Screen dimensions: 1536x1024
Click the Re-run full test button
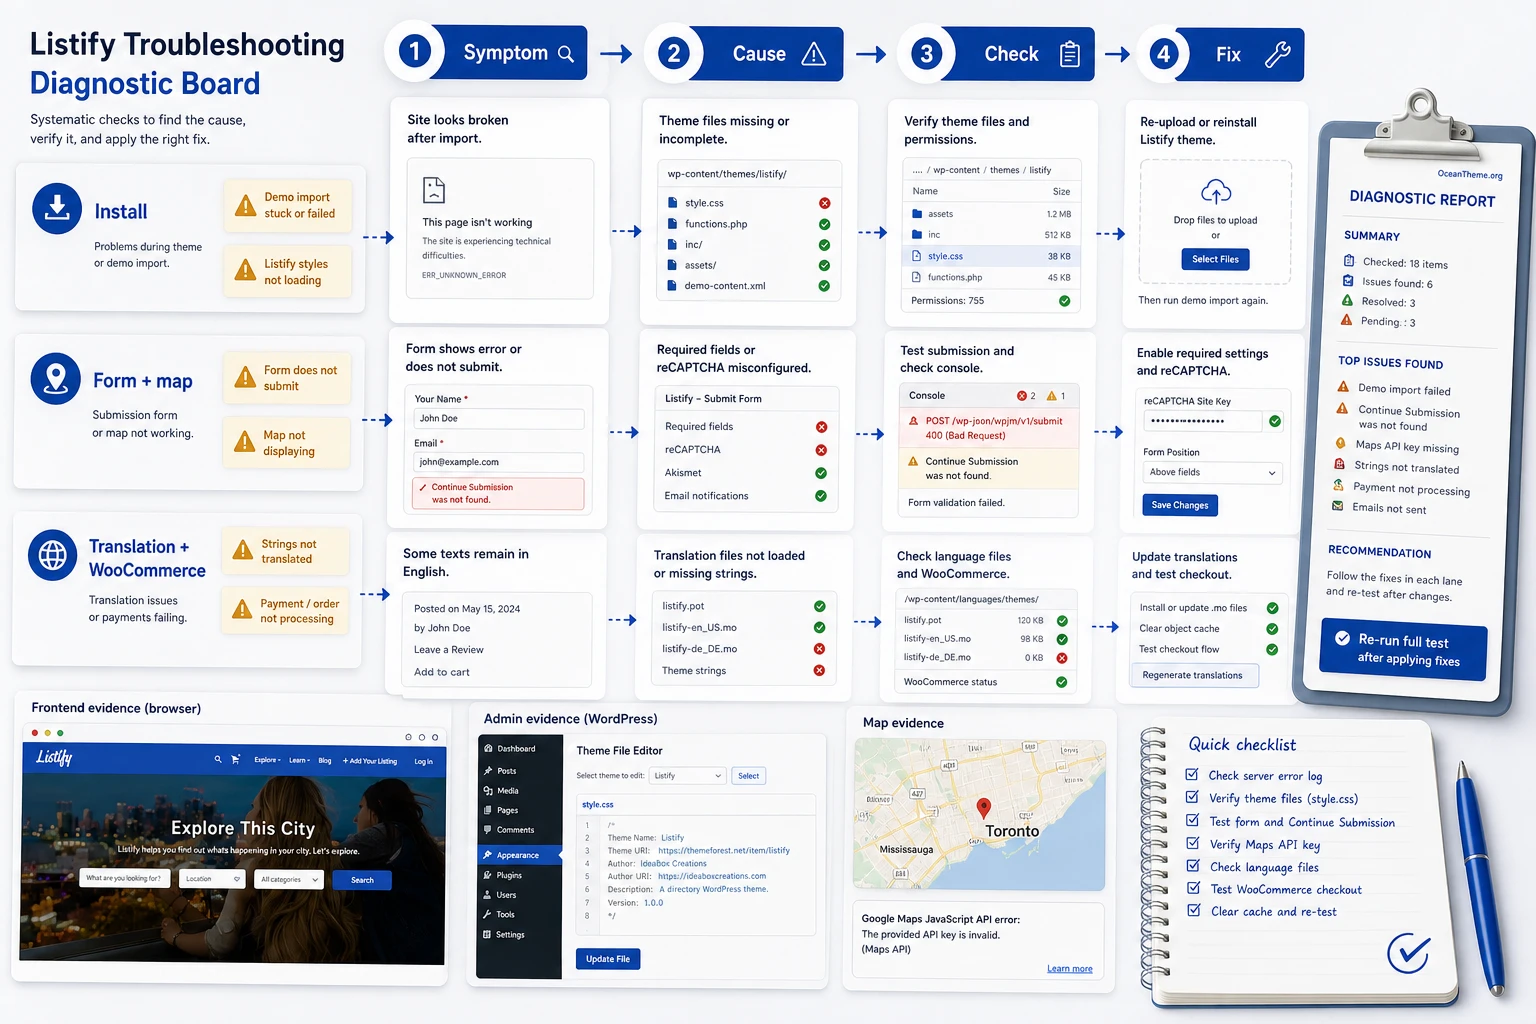tap(1404, 650)
